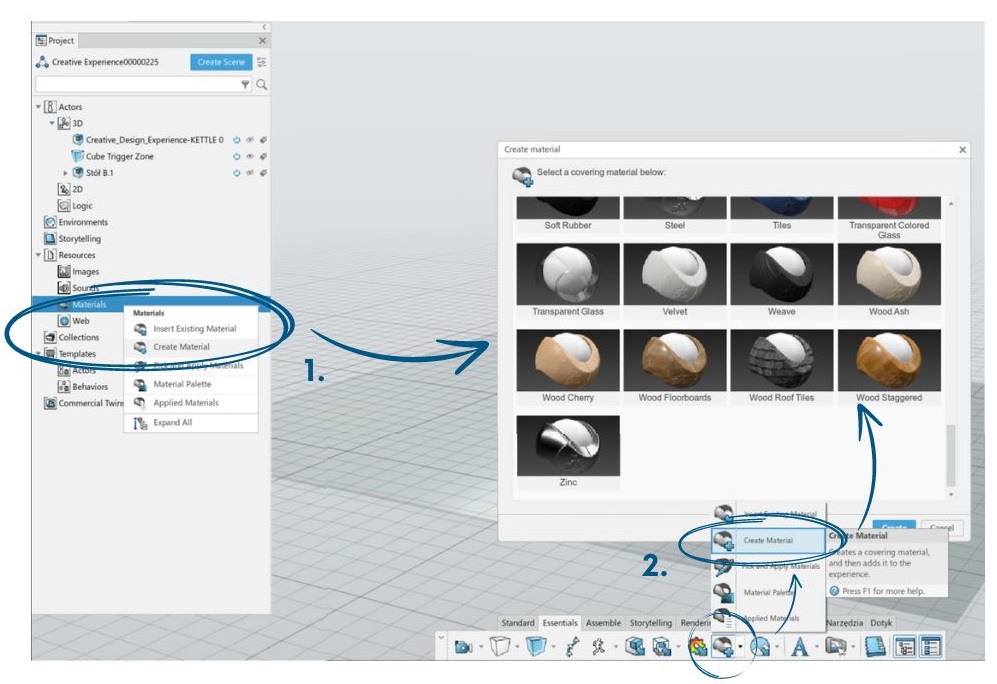
Task: Click the camera icon in the bottom toolbar
Action: (462, 647)
